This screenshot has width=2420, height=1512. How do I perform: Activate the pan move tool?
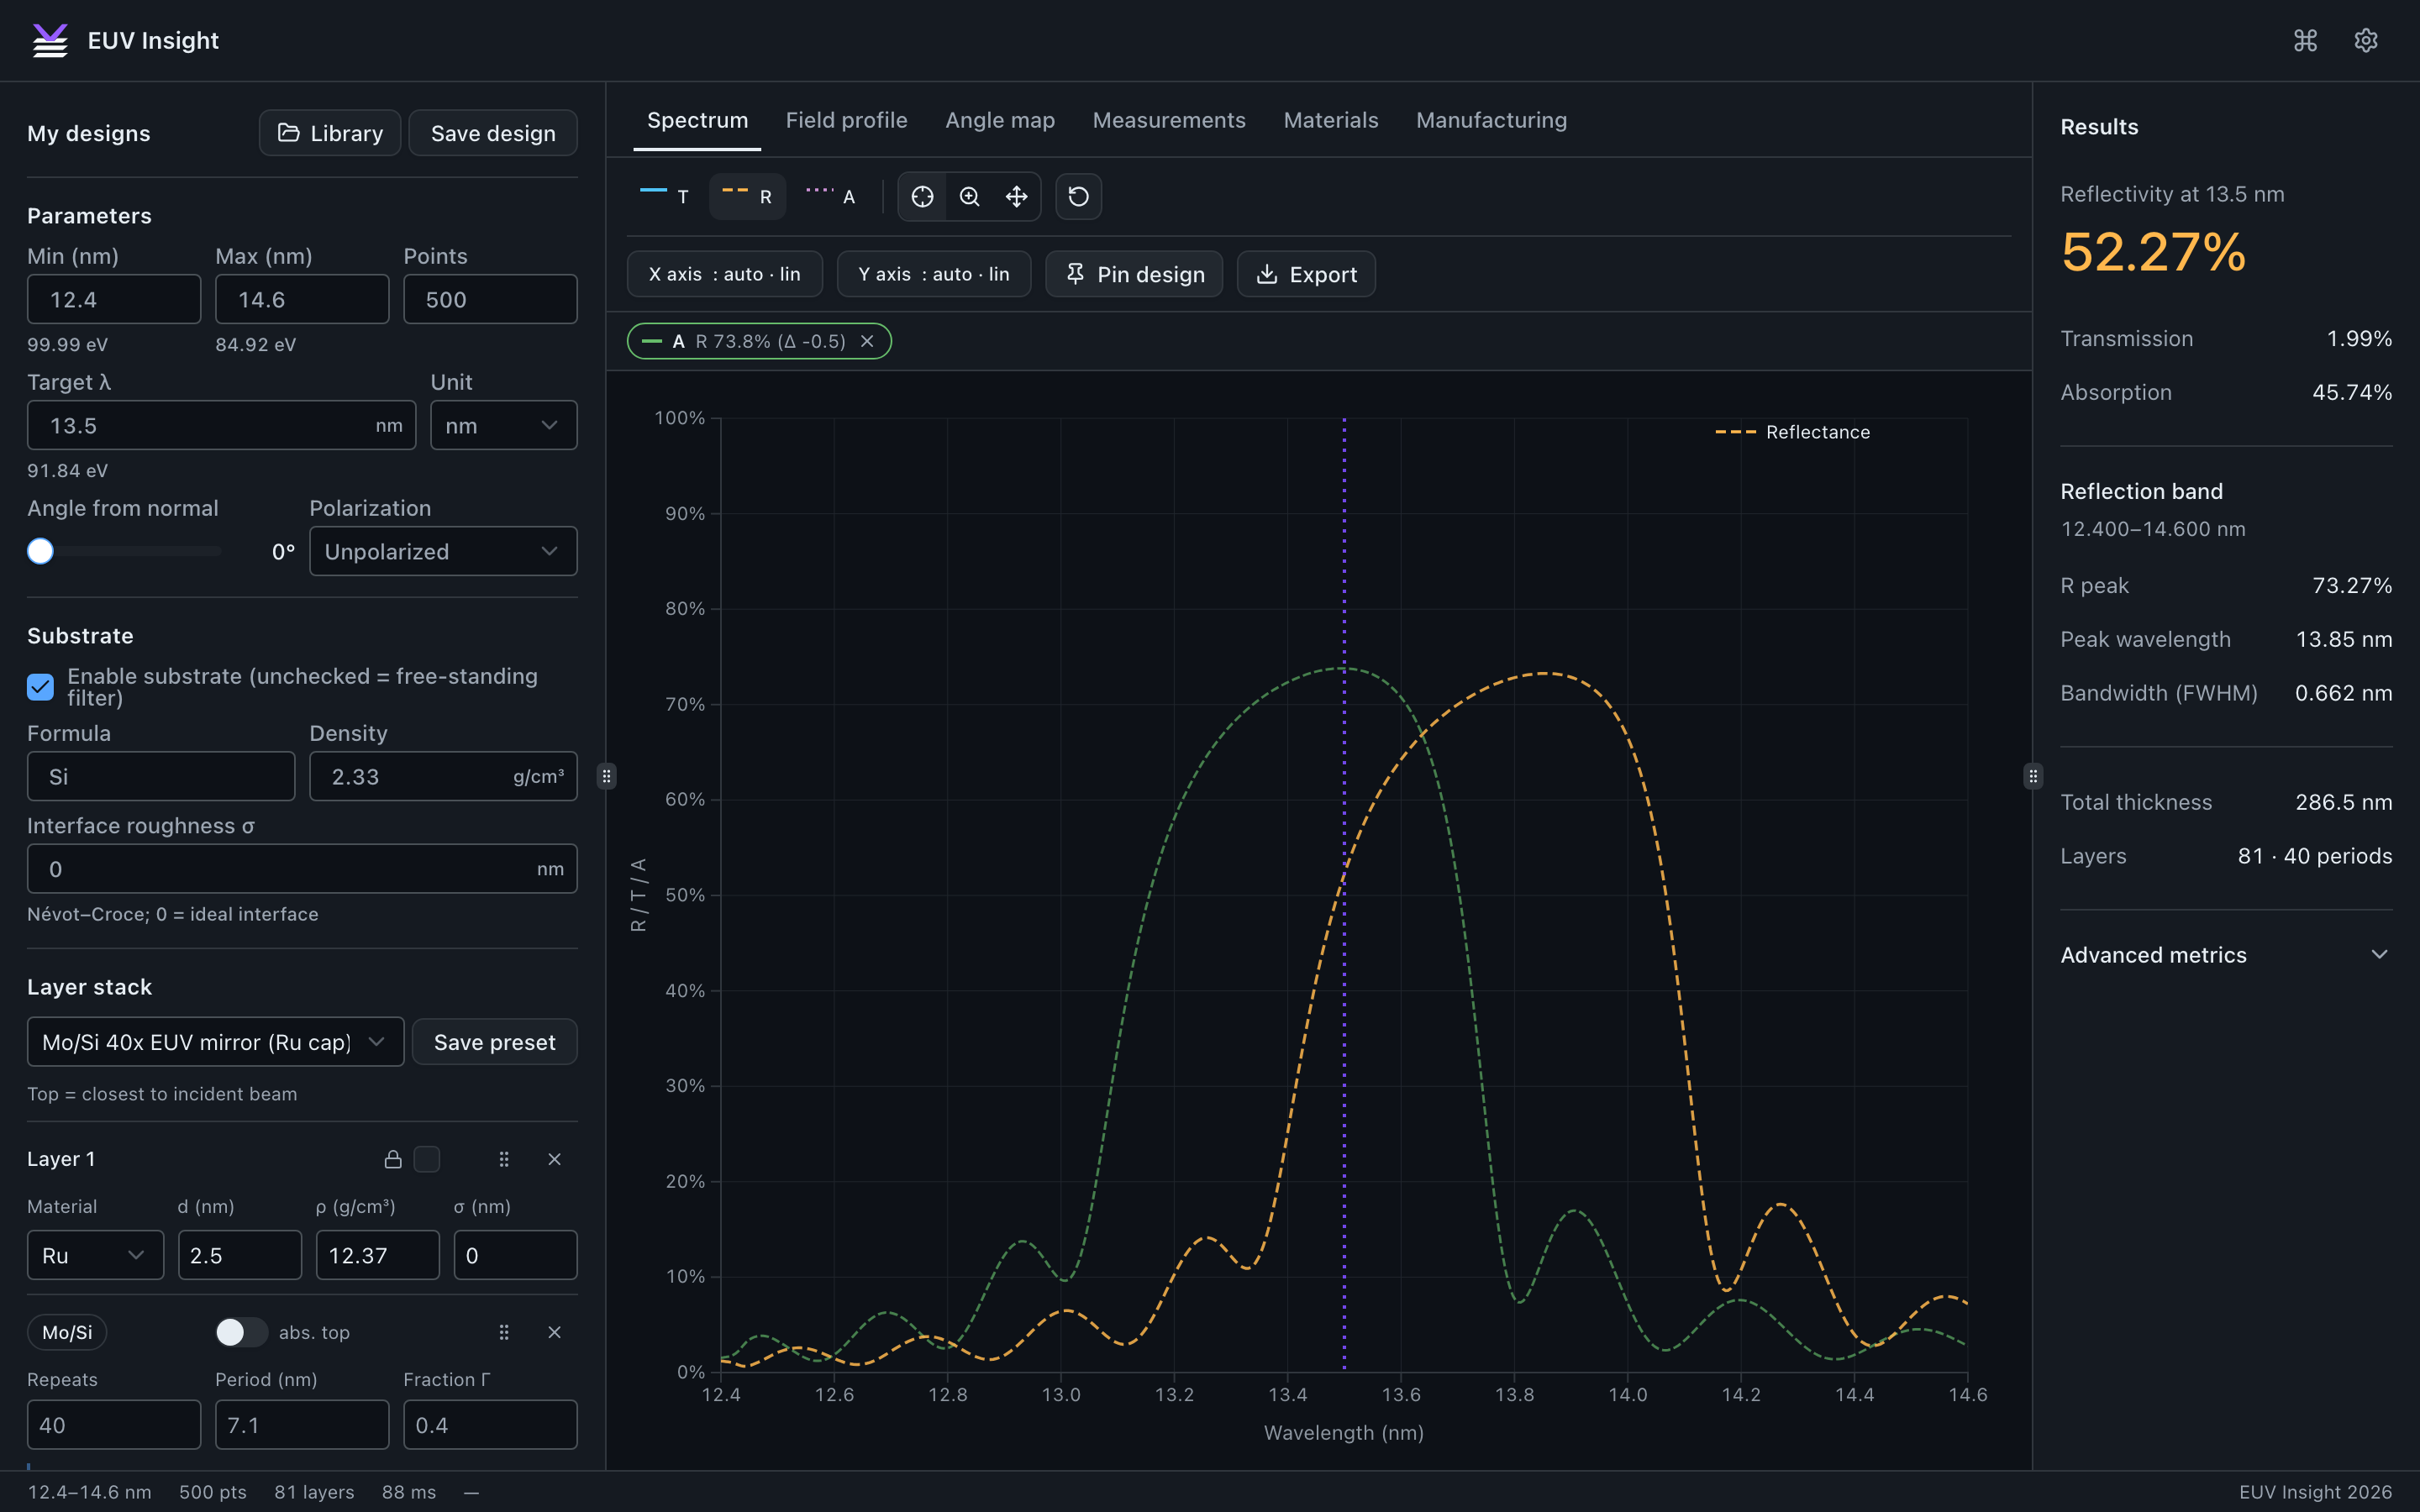coord(1016,196)
